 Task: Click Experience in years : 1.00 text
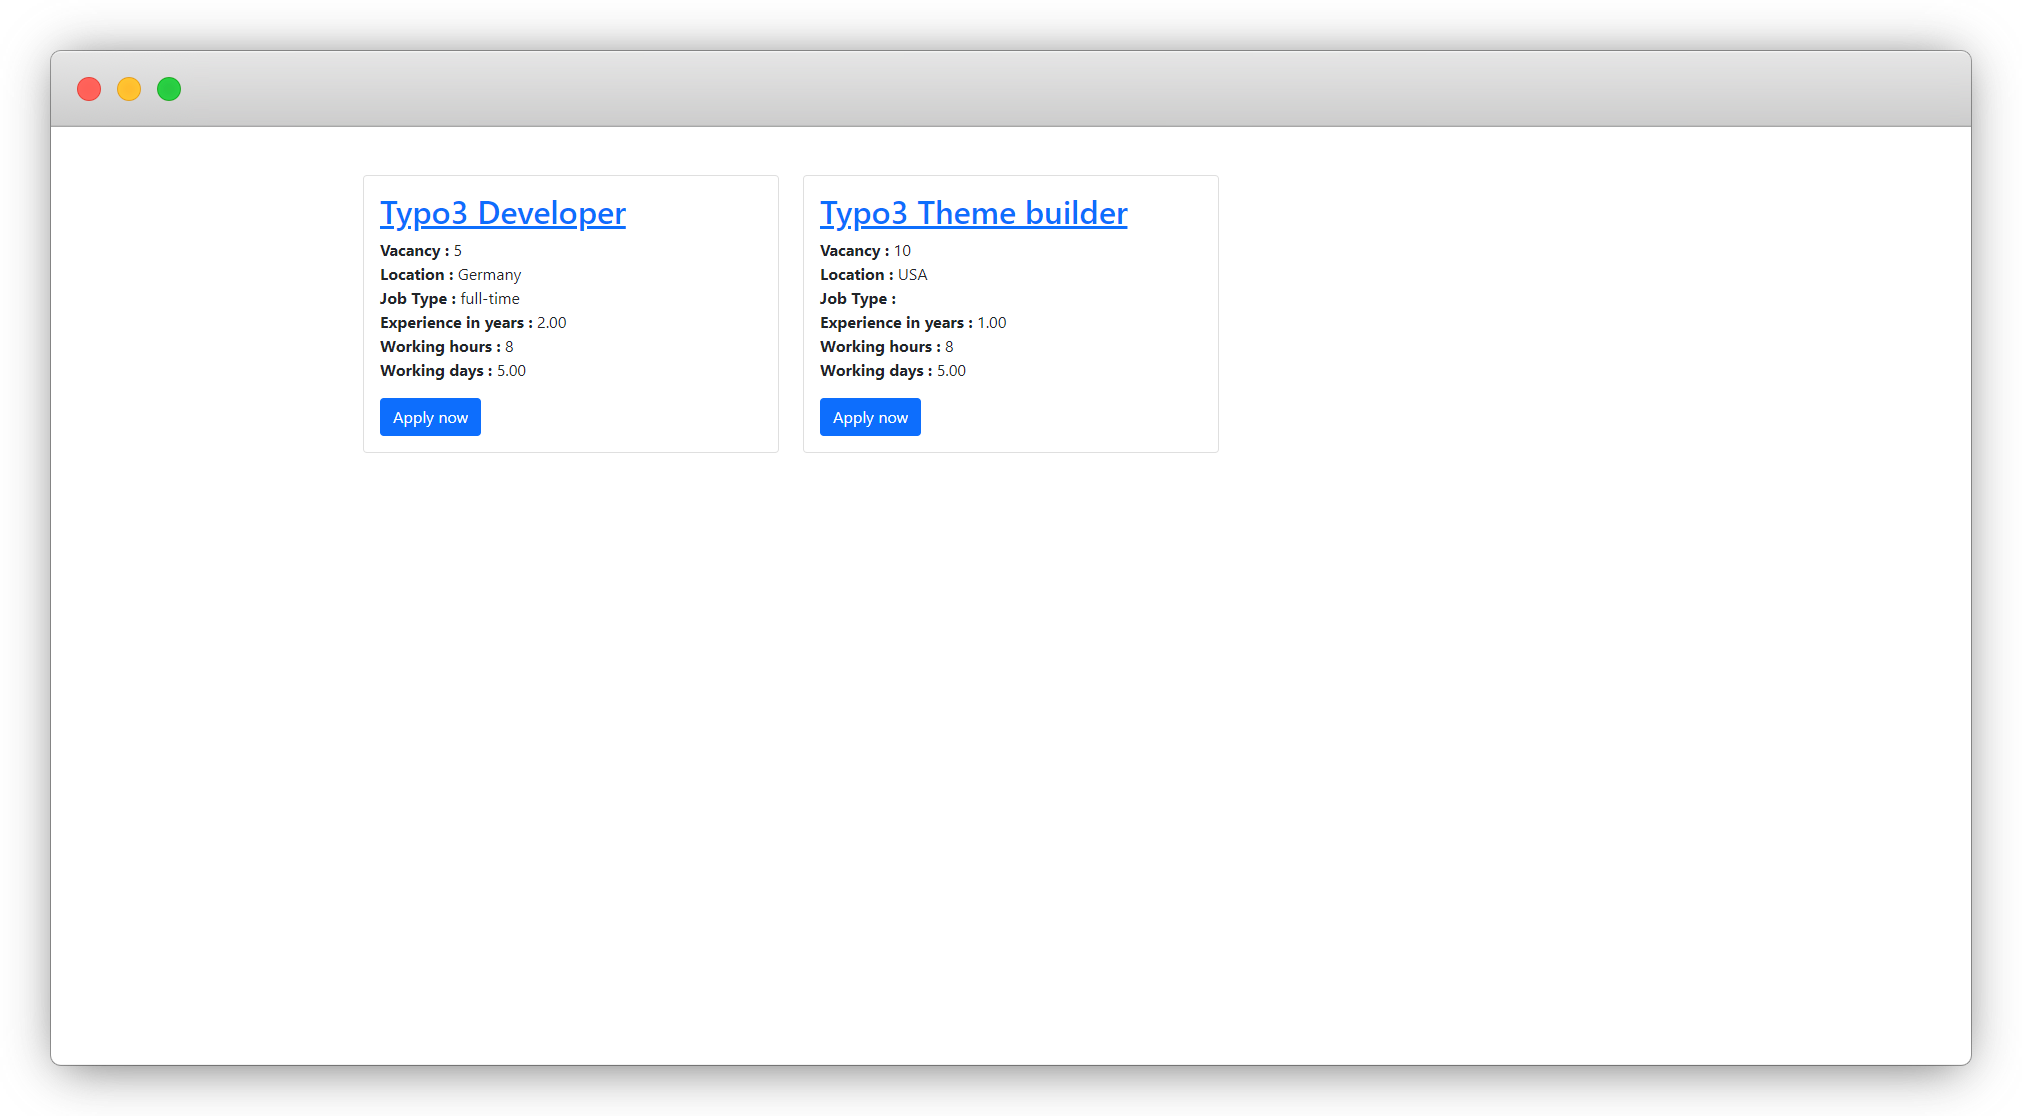click(913, 323)
